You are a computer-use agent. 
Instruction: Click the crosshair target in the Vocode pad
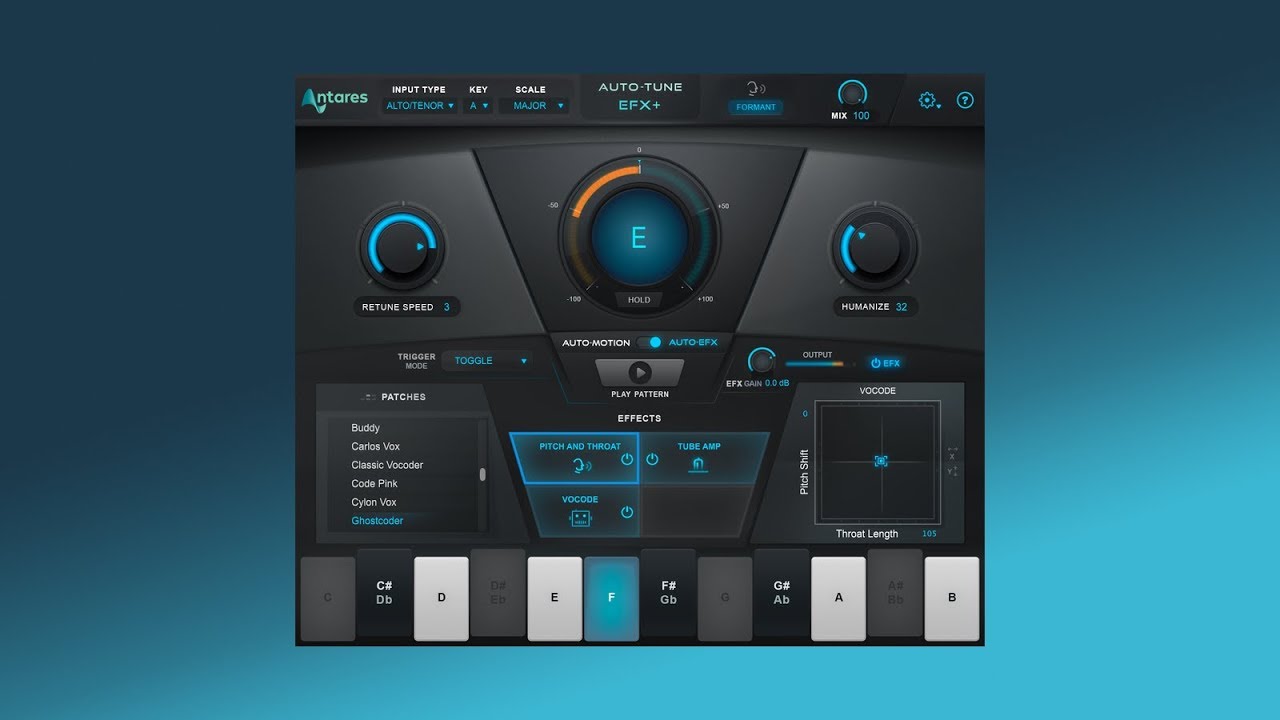pos(881,461)
